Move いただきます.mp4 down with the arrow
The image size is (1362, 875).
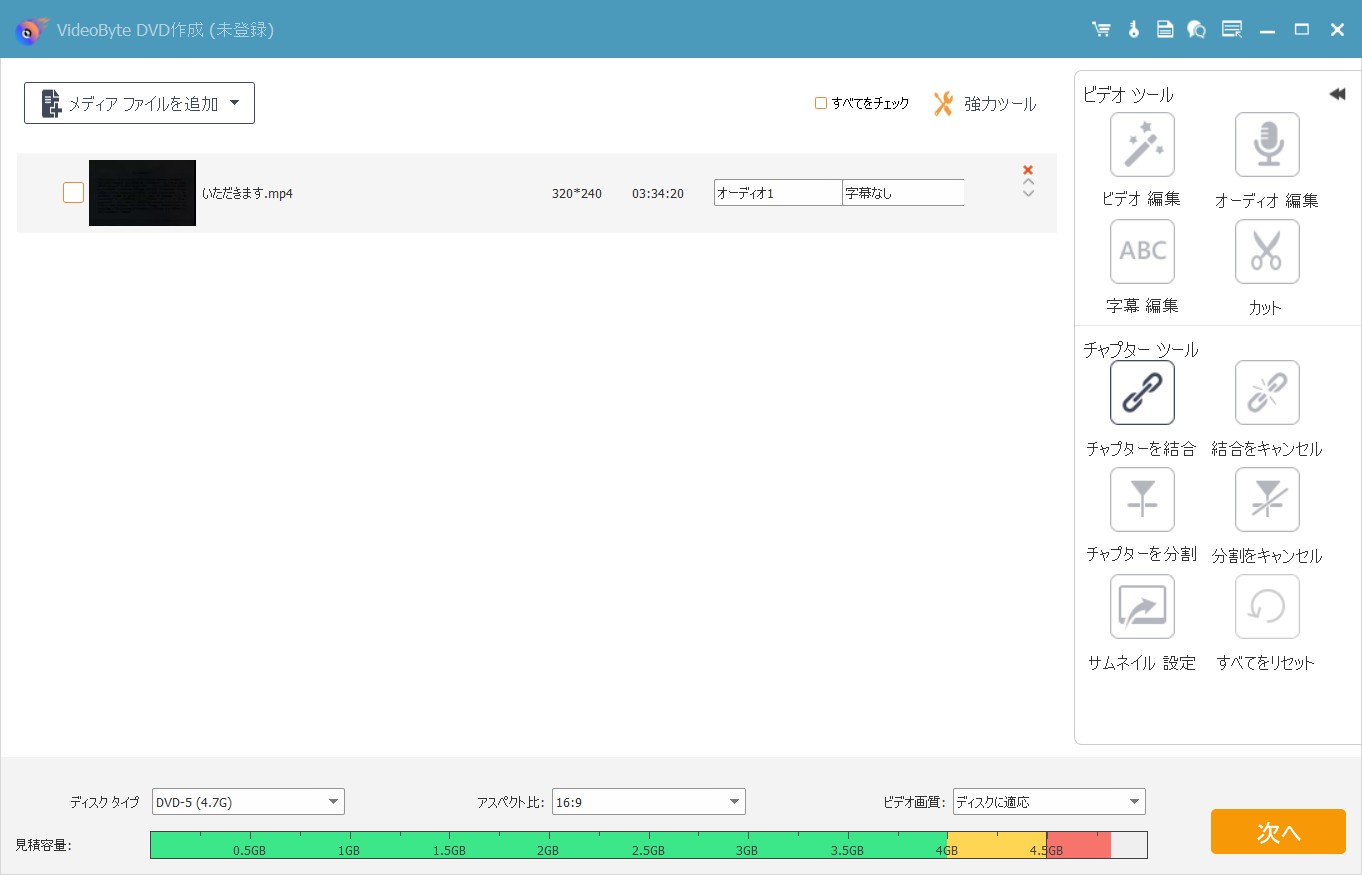point(1028,193)
